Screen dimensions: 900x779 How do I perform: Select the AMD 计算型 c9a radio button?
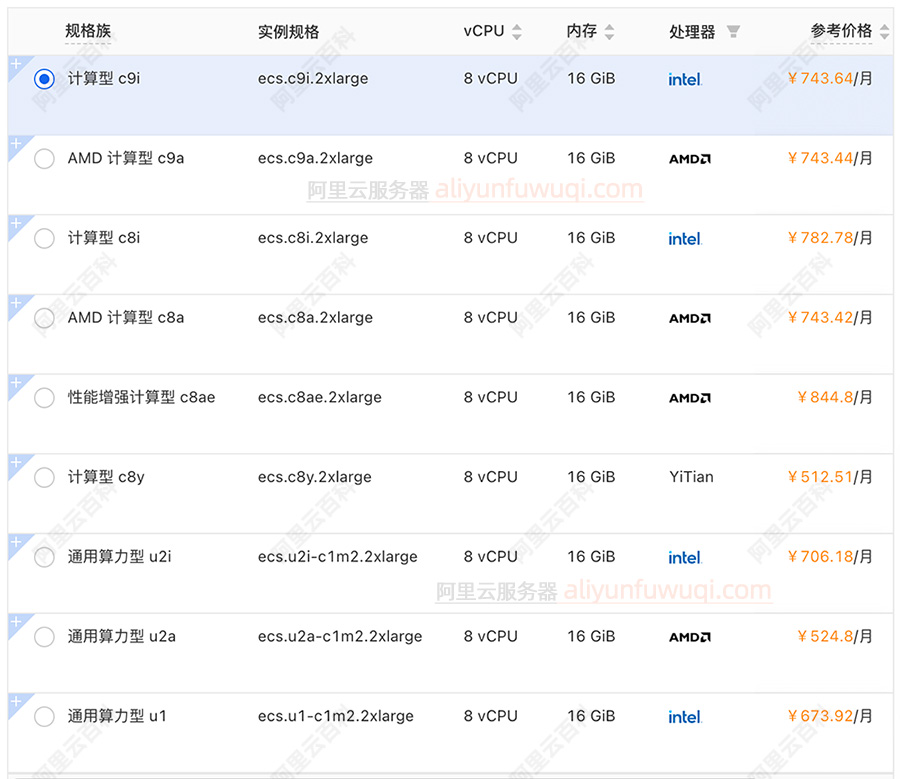(x=44, y=159)
